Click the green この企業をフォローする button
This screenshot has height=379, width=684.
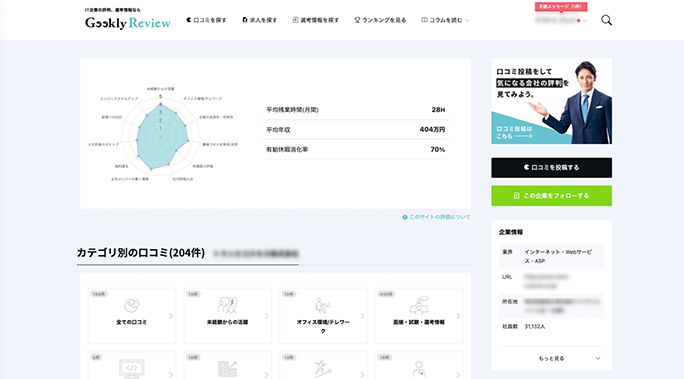point(551,196)
